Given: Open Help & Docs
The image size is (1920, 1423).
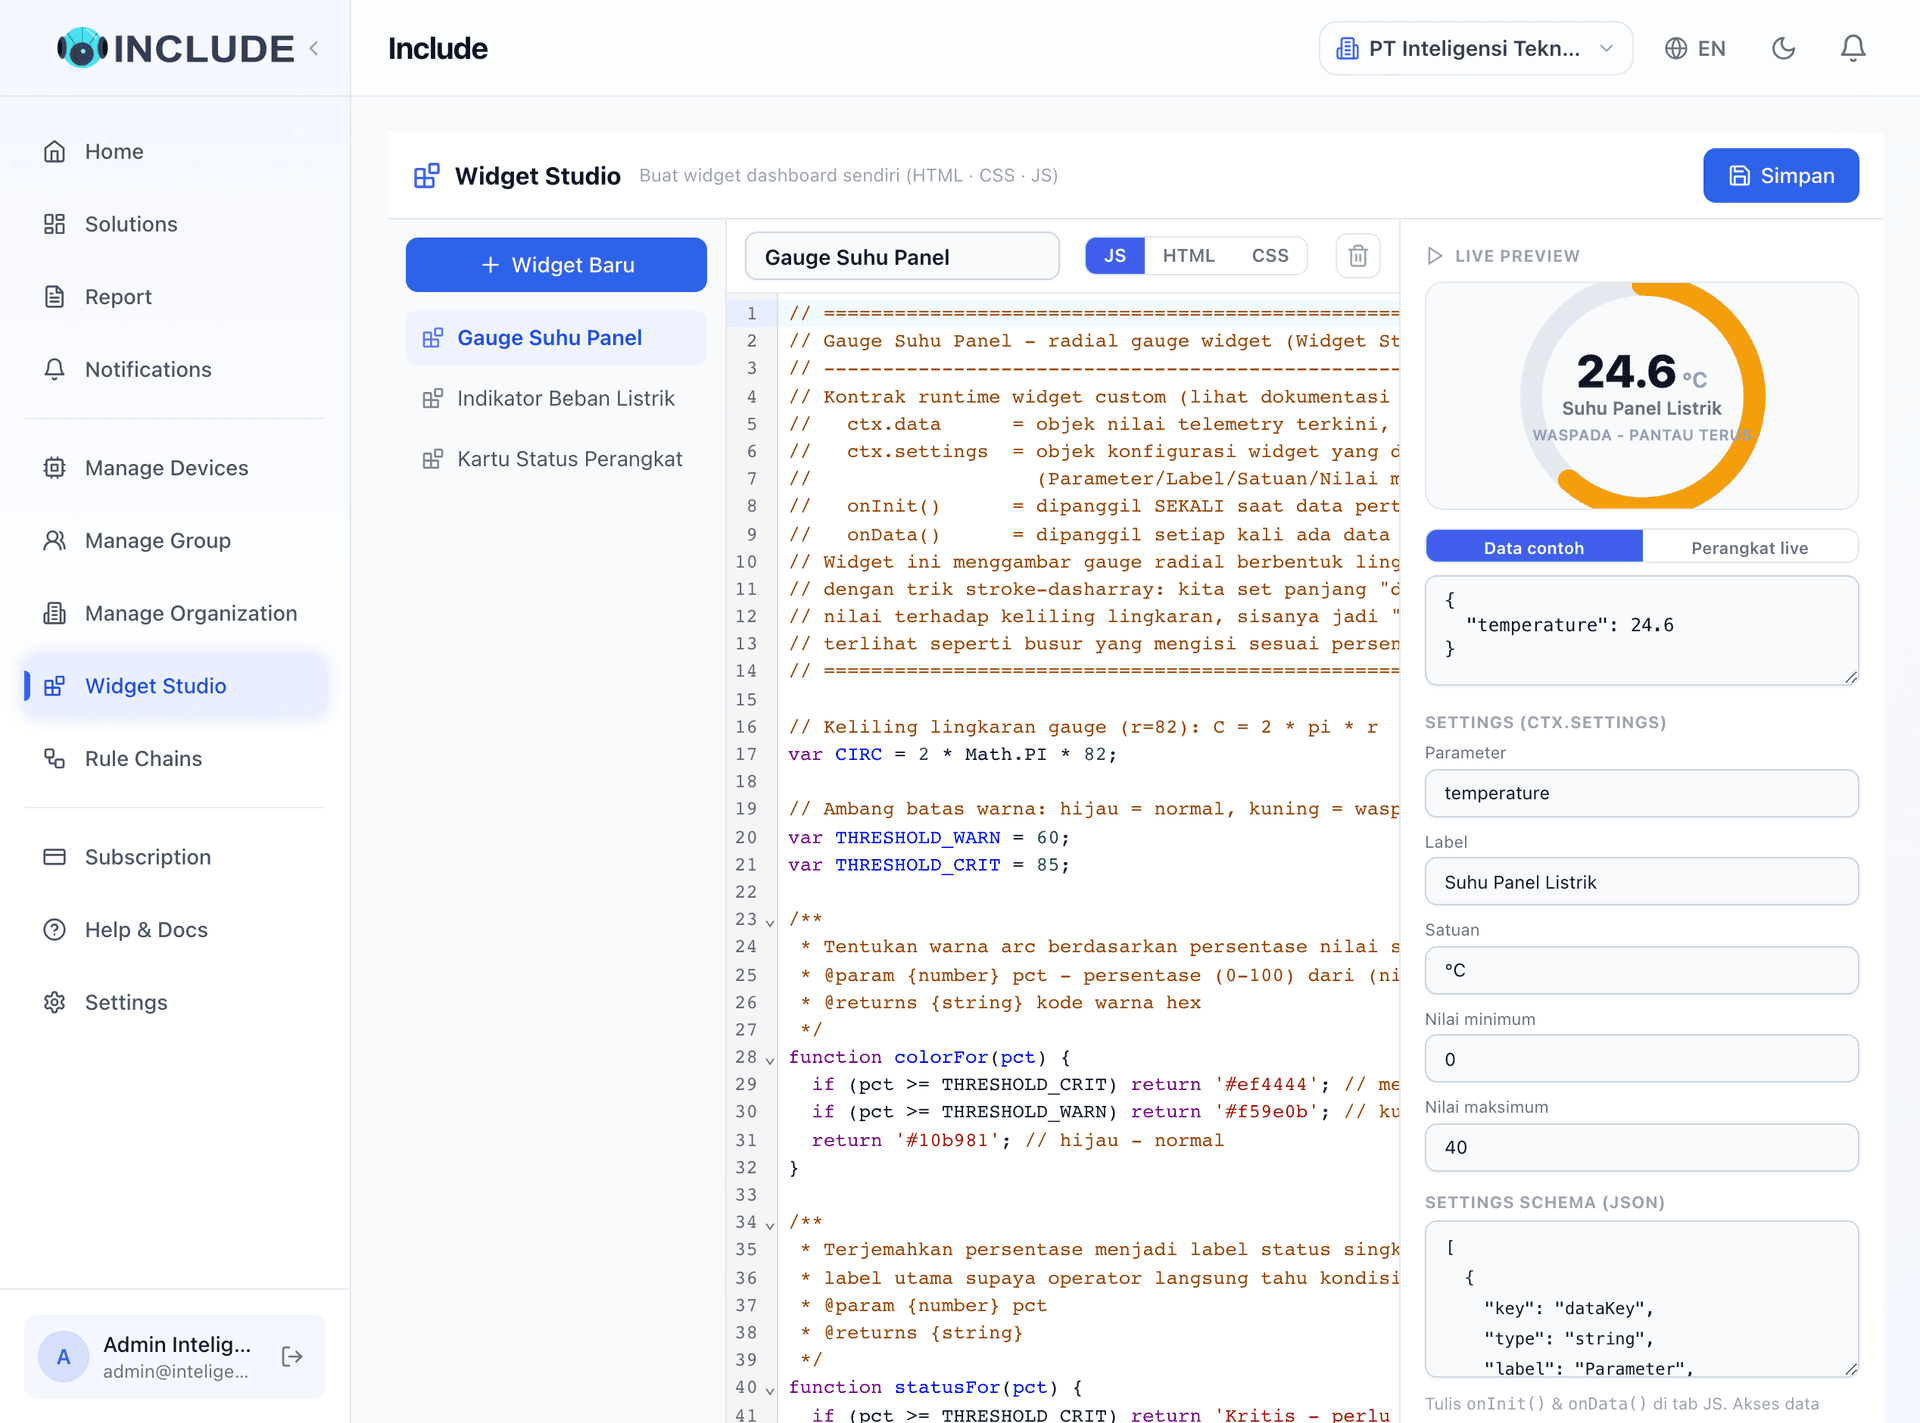Looking at the screenshot, I should (x=175, y=930).
